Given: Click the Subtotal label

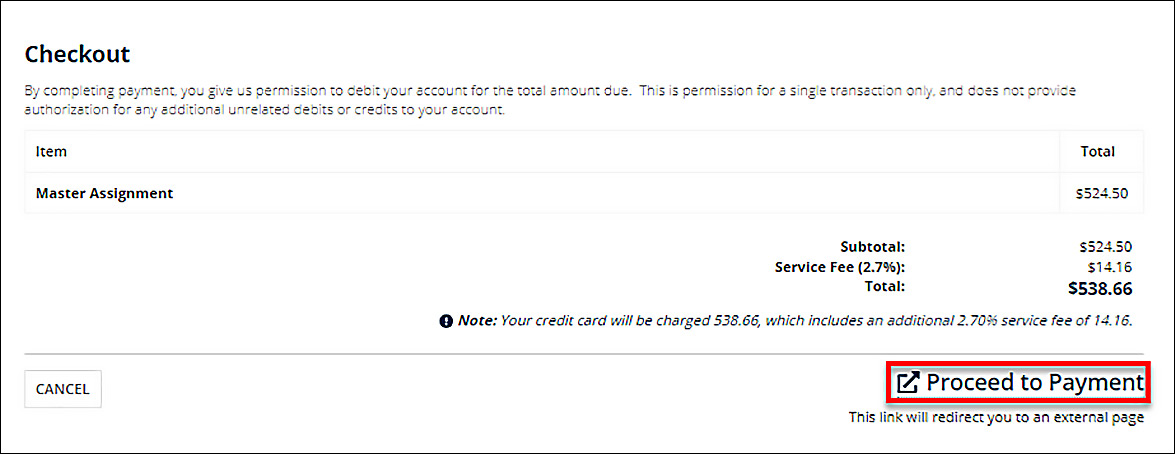Looking at the screenshot, I should point(872,246).
